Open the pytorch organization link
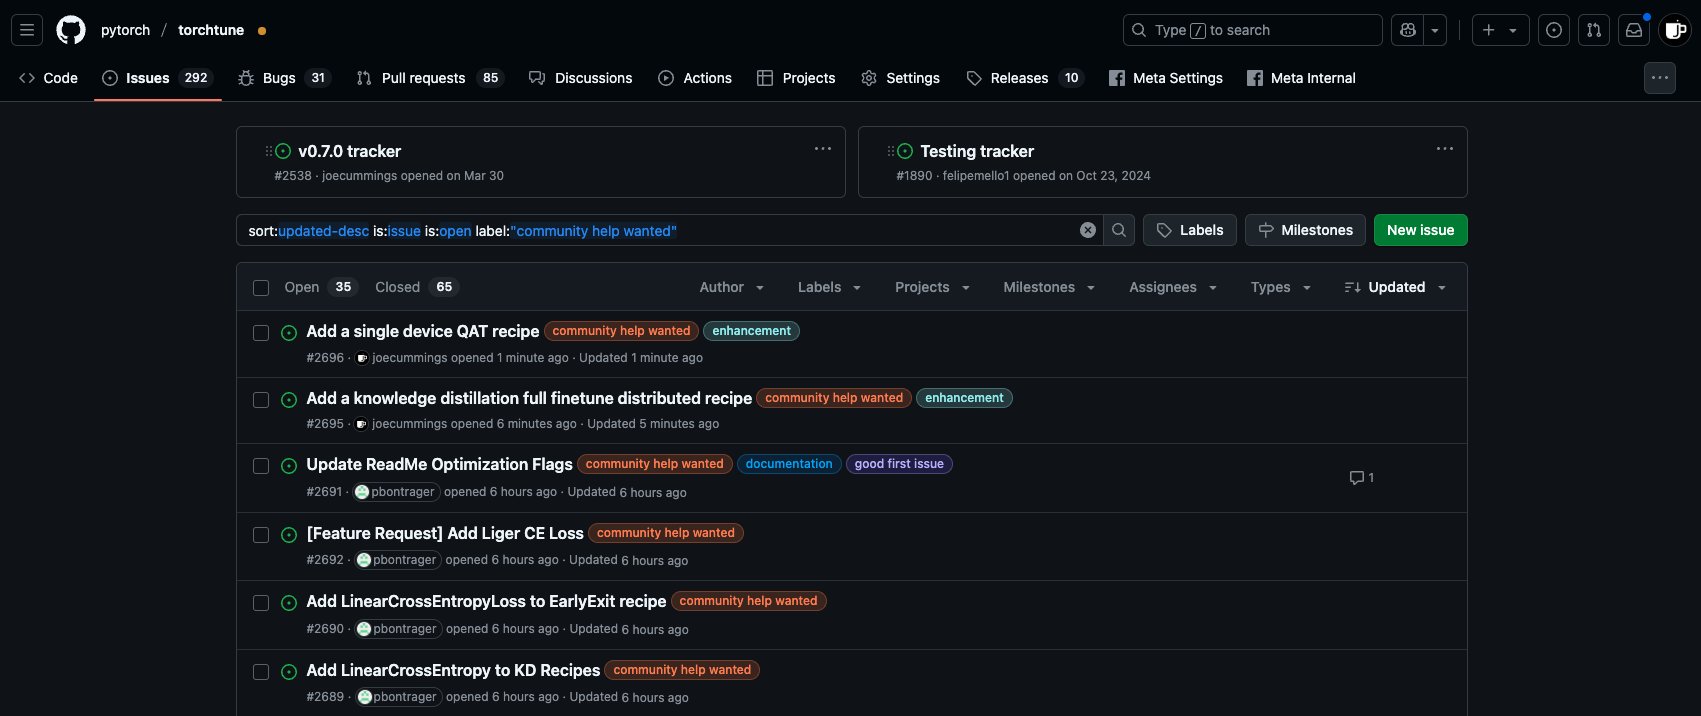This screenshot has height=716, width=1701. pyautogui.click(x=125, y=30)
